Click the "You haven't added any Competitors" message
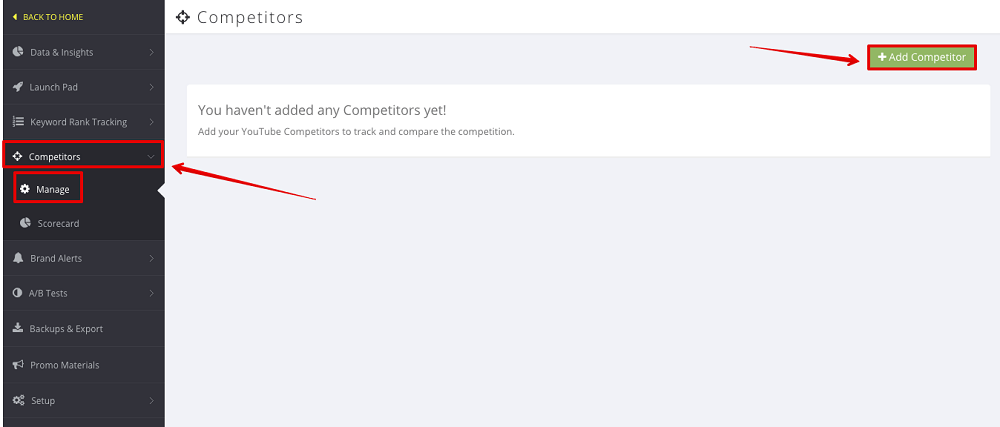 [322, 110]
